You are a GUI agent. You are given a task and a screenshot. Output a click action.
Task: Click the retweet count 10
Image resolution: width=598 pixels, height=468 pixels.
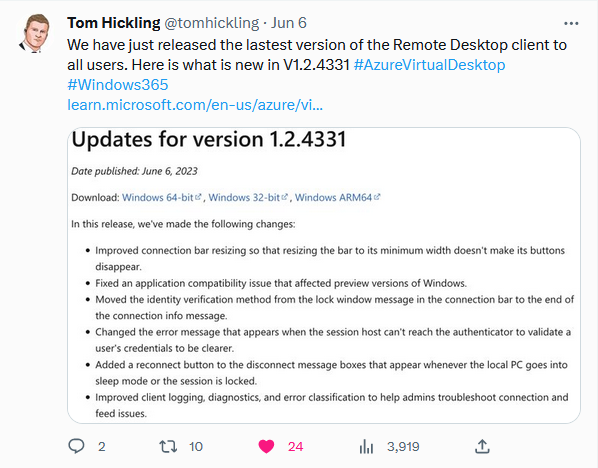[196, 447]
